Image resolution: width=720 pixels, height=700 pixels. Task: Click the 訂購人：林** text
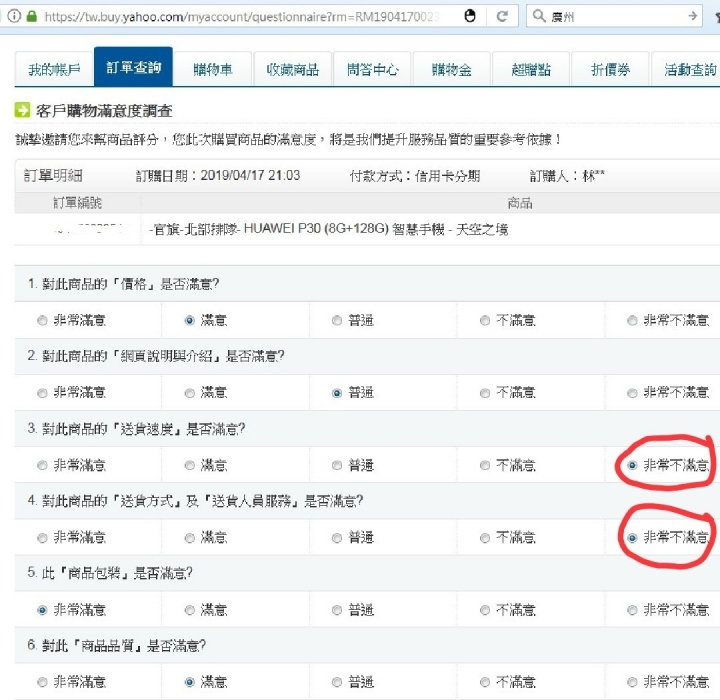(567, 176)
